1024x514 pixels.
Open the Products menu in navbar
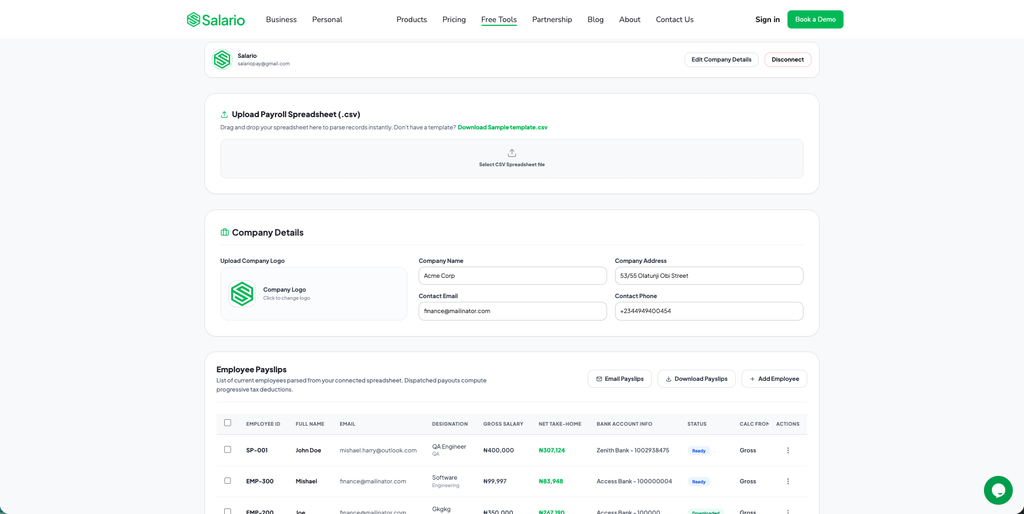click(x=411, y=20)
